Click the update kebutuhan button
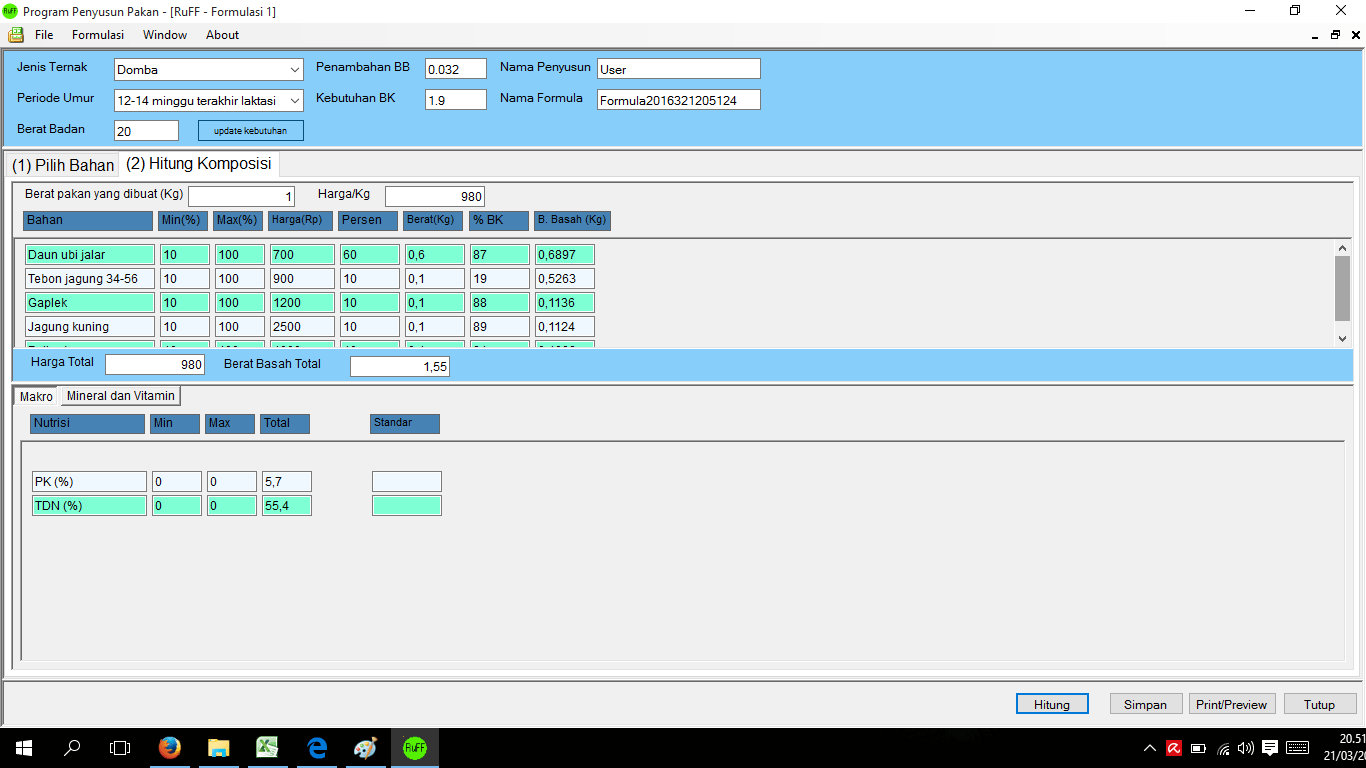Viewport: 1366px width, 768px height. tap(250, 131)
